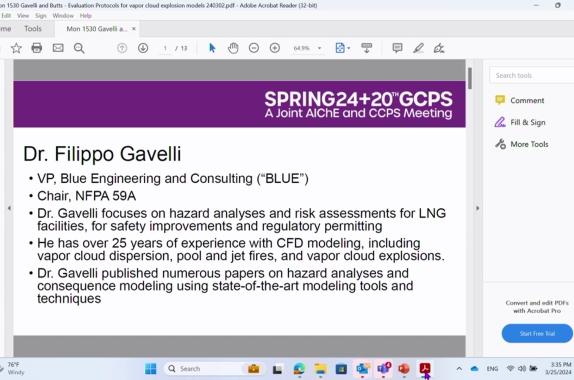Choose the selection arrow tool
Viewport: 574px width, 380px height.
click(x=212, y=48)
